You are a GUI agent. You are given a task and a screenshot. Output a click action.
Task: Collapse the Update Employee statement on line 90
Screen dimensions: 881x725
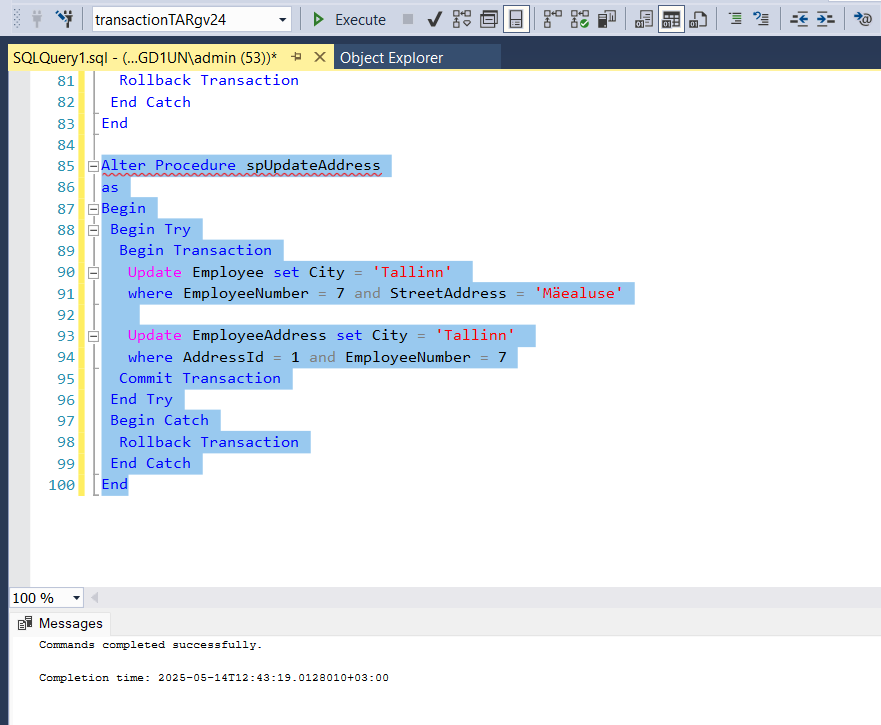(93, 273)
